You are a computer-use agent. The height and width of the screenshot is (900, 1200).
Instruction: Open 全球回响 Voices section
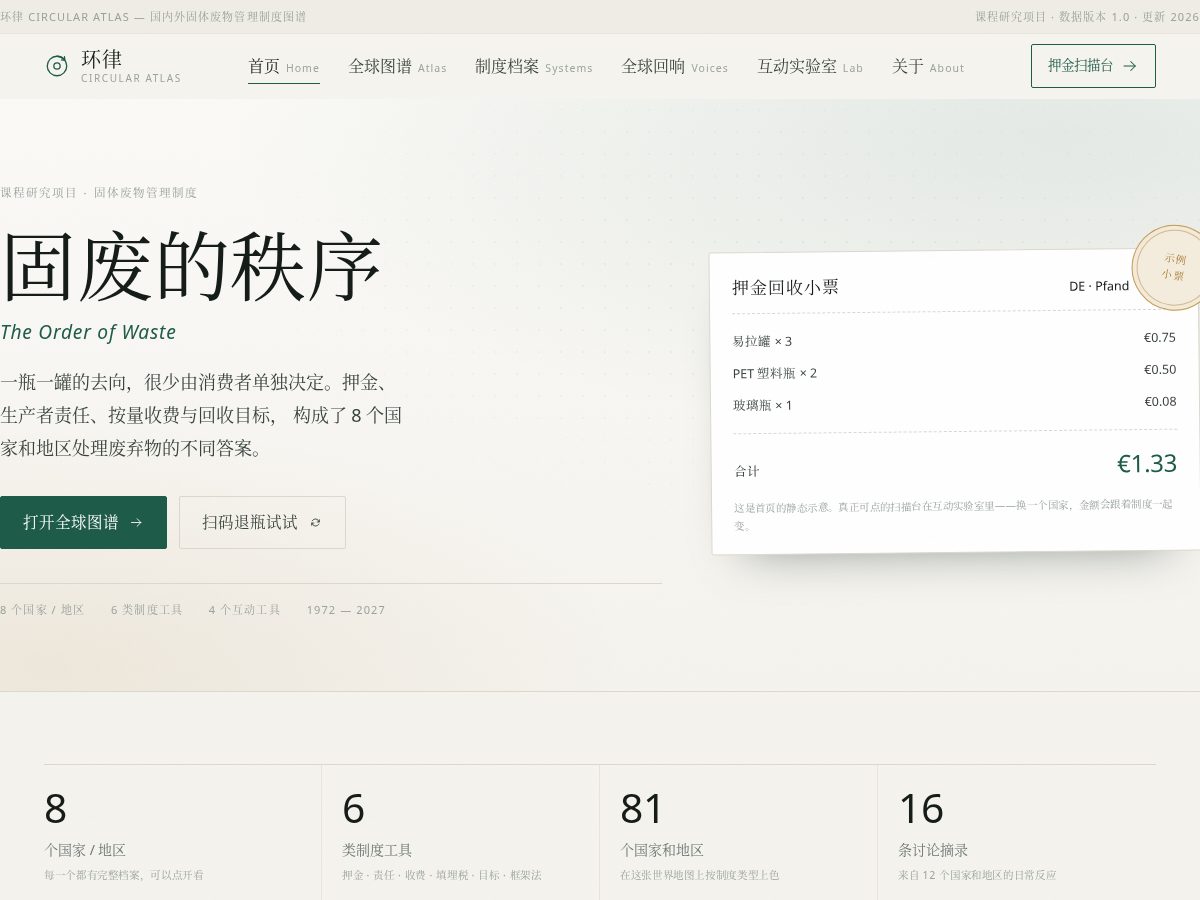click(675, 66)
